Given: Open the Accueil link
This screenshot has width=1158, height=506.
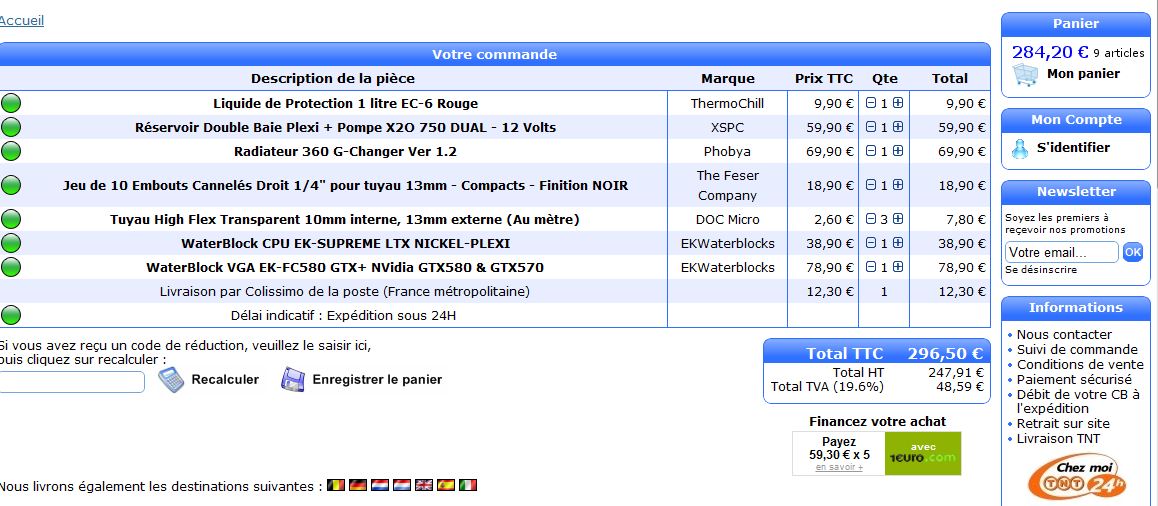Looking at the screenshot, I should pyautogui.click(x=21, y=20).
